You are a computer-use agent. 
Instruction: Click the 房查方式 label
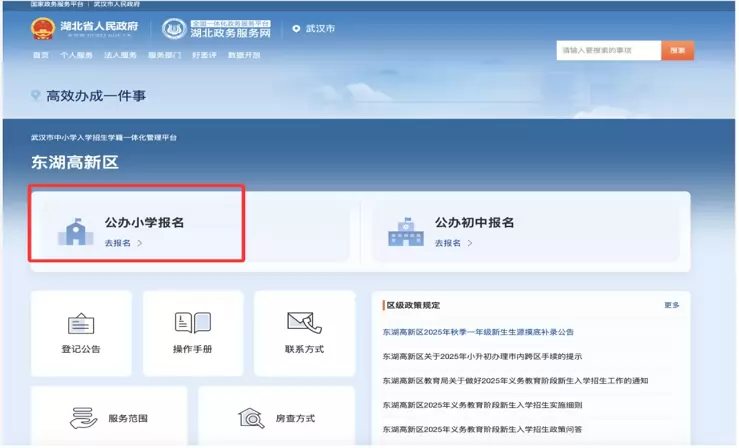tap(295, 418)
